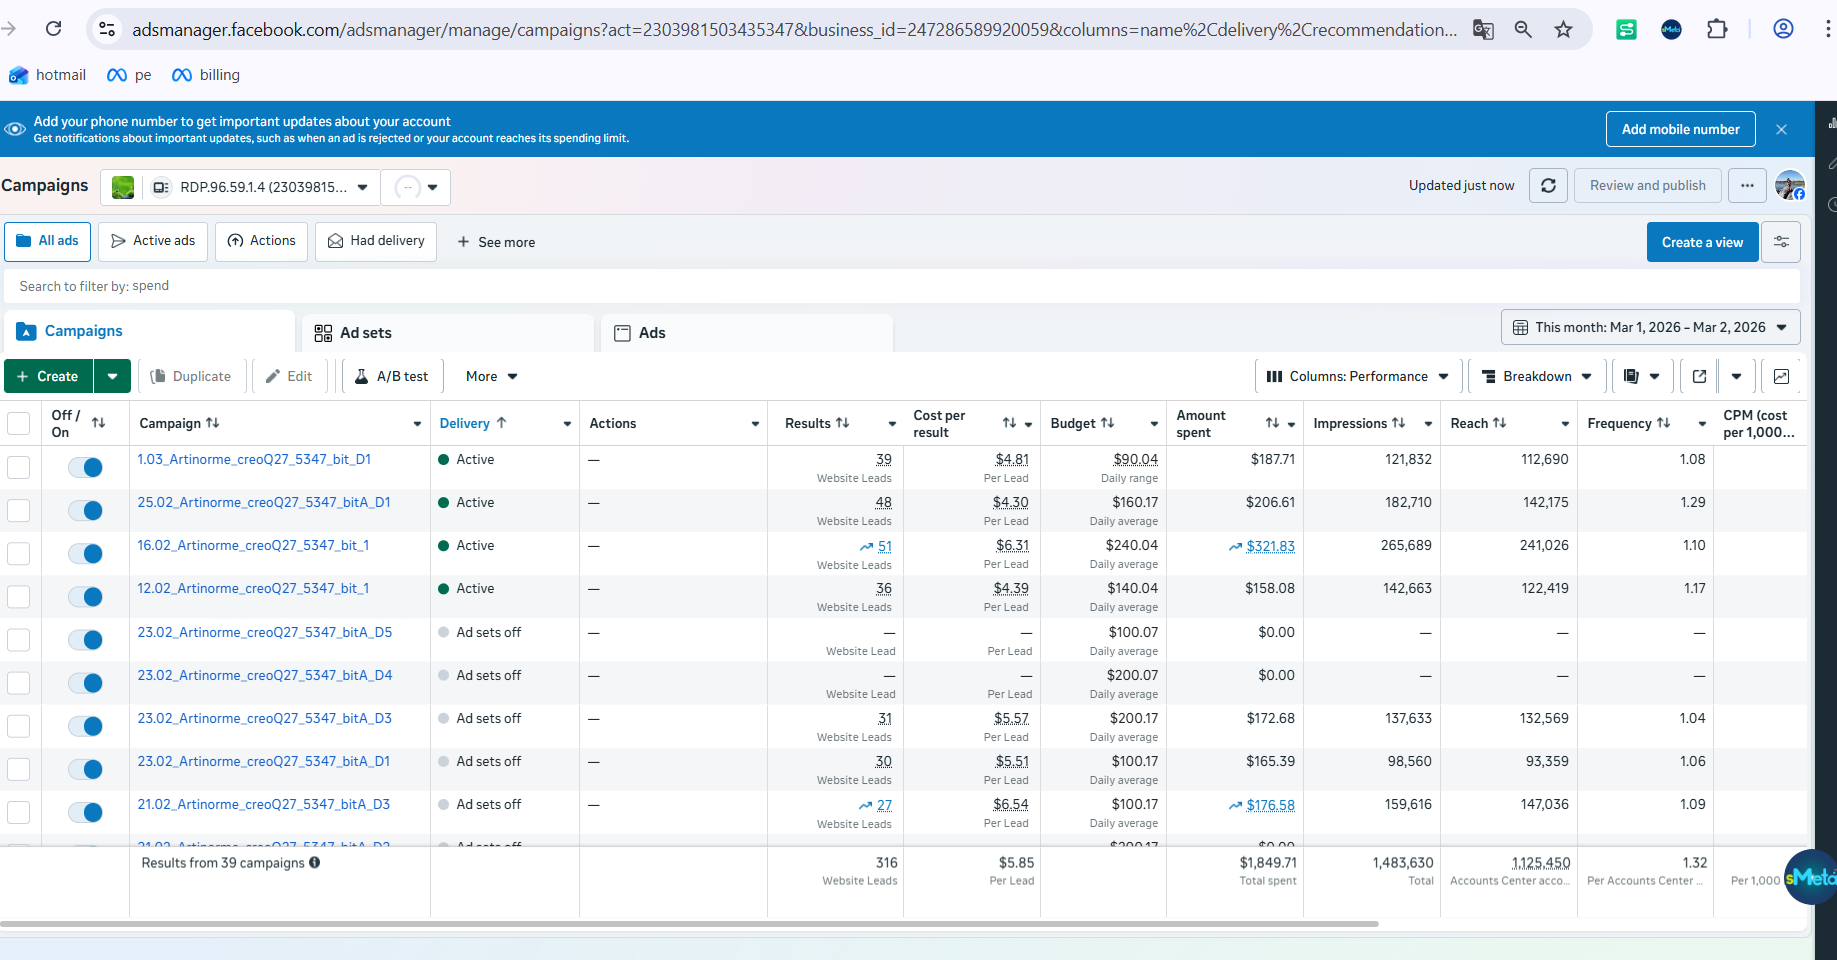Switch to the Ad sets tab
The image size is (1837, 960).
tap(447, 333)
